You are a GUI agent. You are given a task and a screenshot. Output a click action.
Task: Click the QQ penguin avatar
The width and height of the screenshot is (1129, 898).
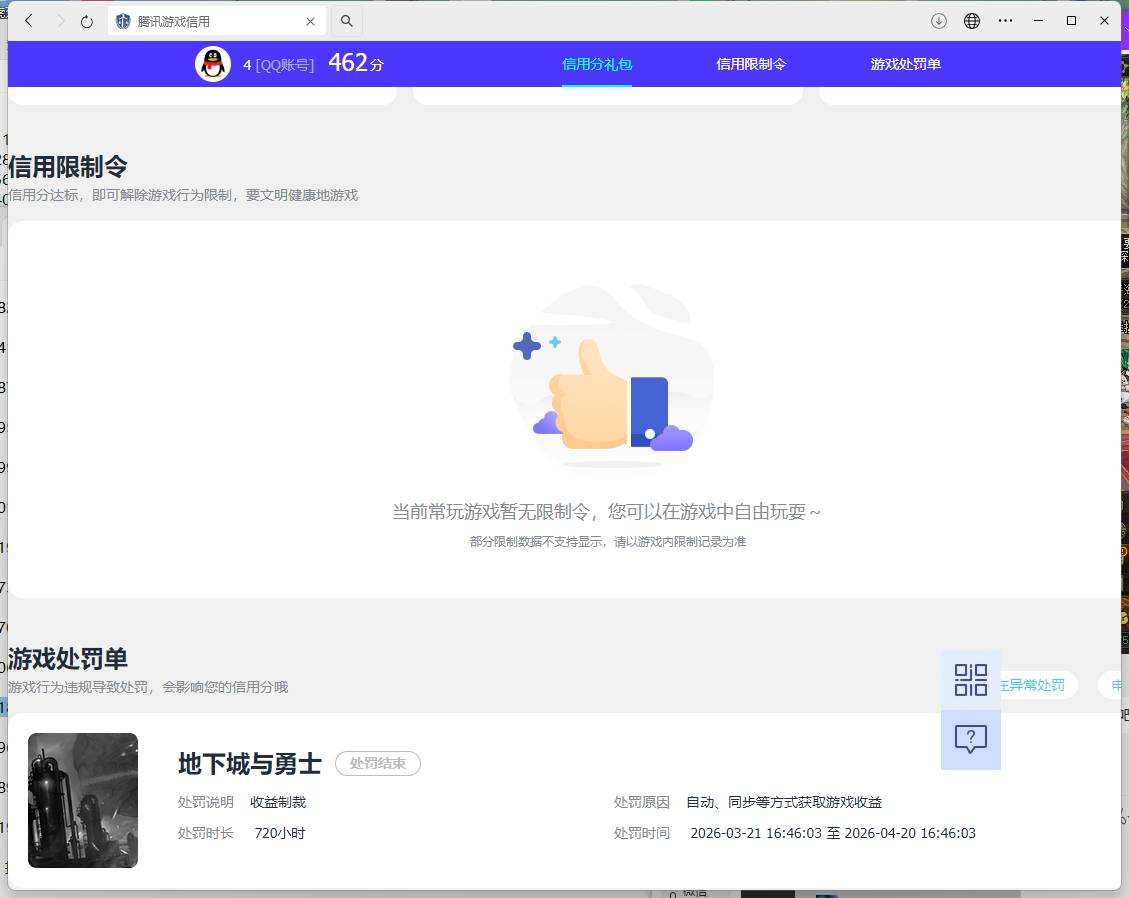(212, 64)
